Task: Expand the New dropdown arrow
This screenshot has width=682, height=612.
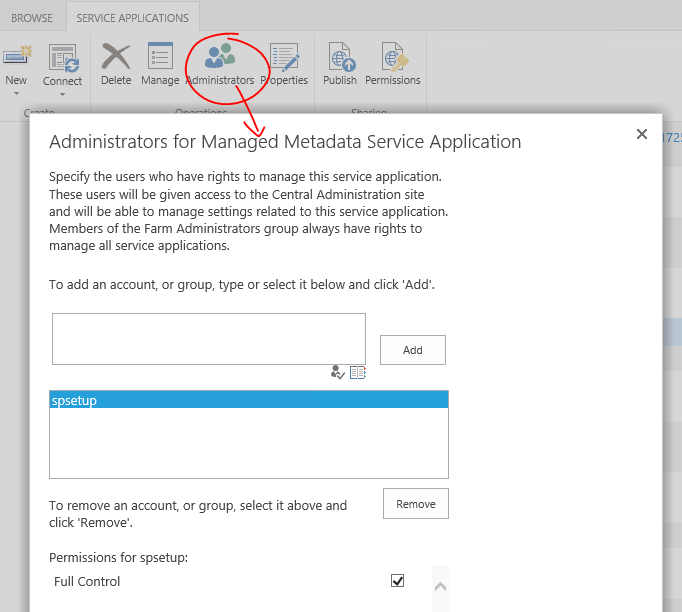Action: 16,95
